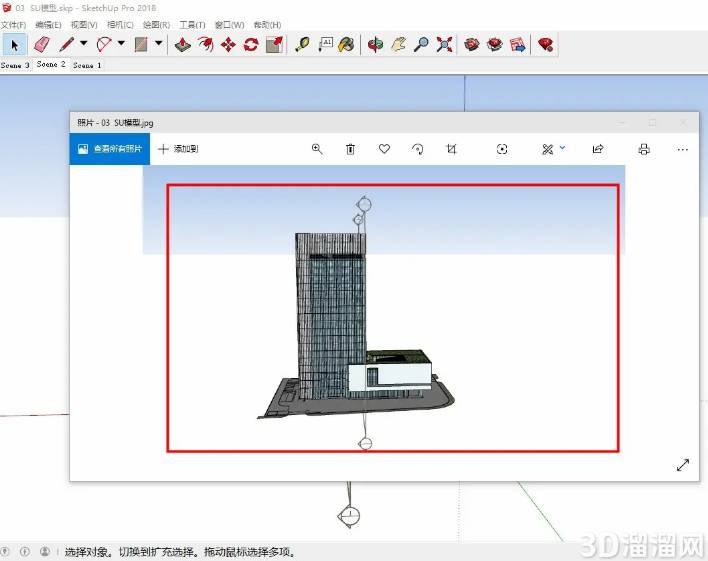This screenshot has width=708, height=561.
Task: Click the user sign-in icon in status bar
Action: pos(45,552)
